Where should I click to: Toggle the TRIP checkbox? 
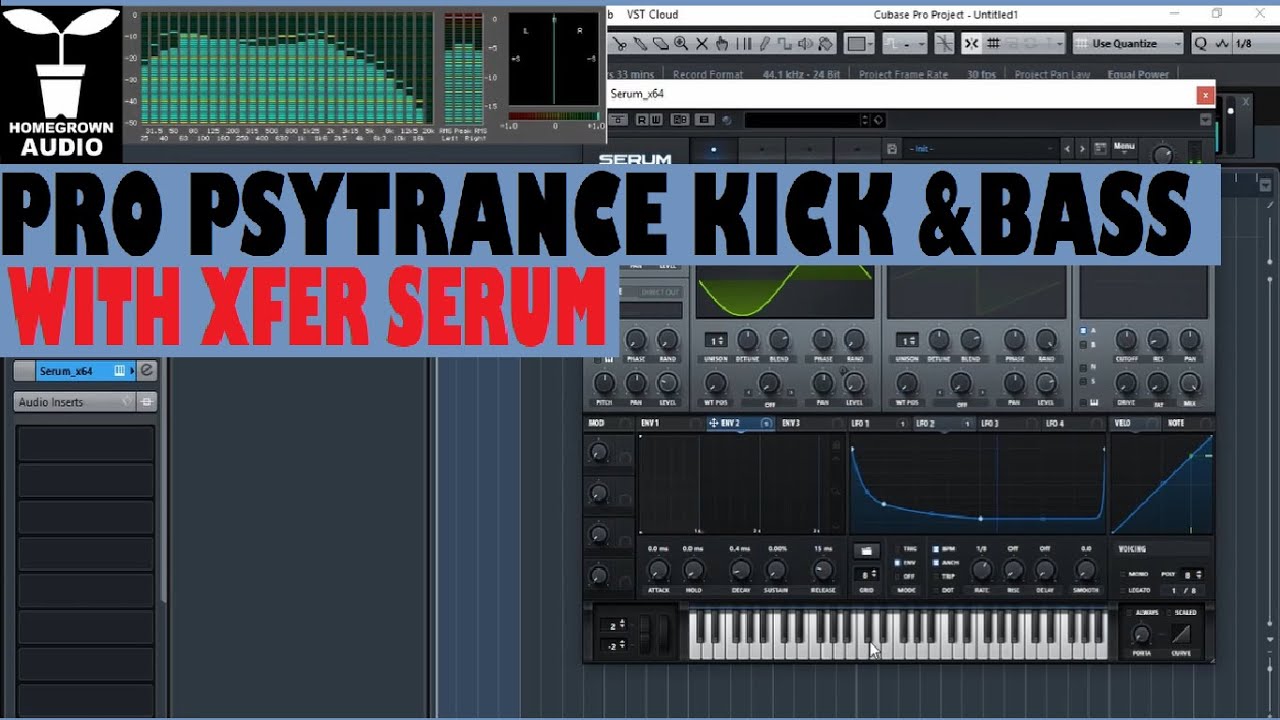tap(935, 577)
